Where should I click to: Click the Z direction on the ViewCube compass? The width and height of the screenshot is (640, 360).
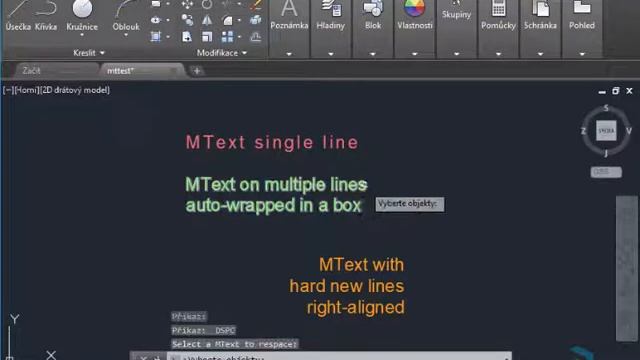583,131
